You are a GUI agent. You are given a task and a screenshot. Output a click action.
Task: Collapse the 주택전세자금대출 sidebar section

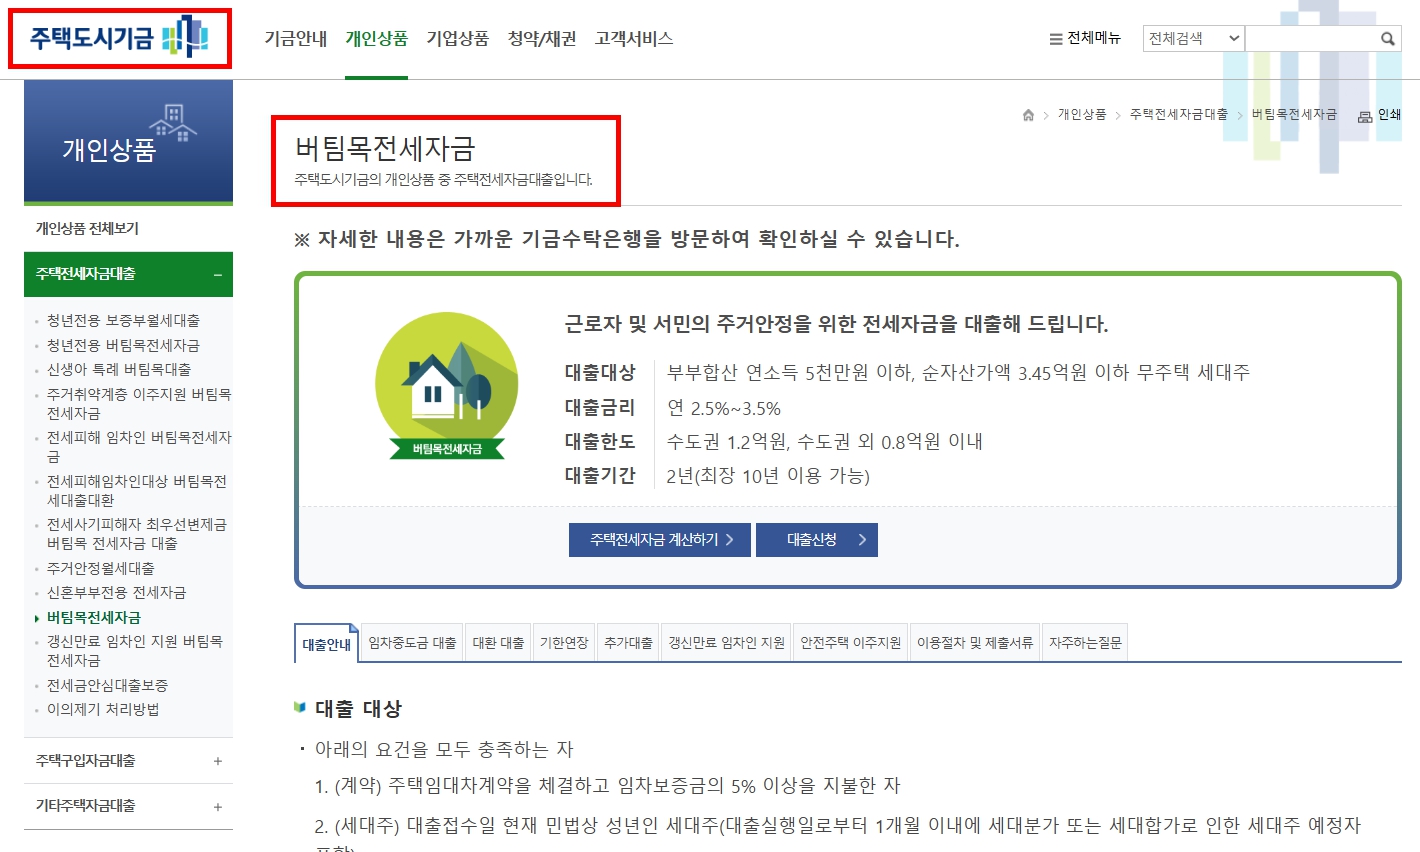128,274
